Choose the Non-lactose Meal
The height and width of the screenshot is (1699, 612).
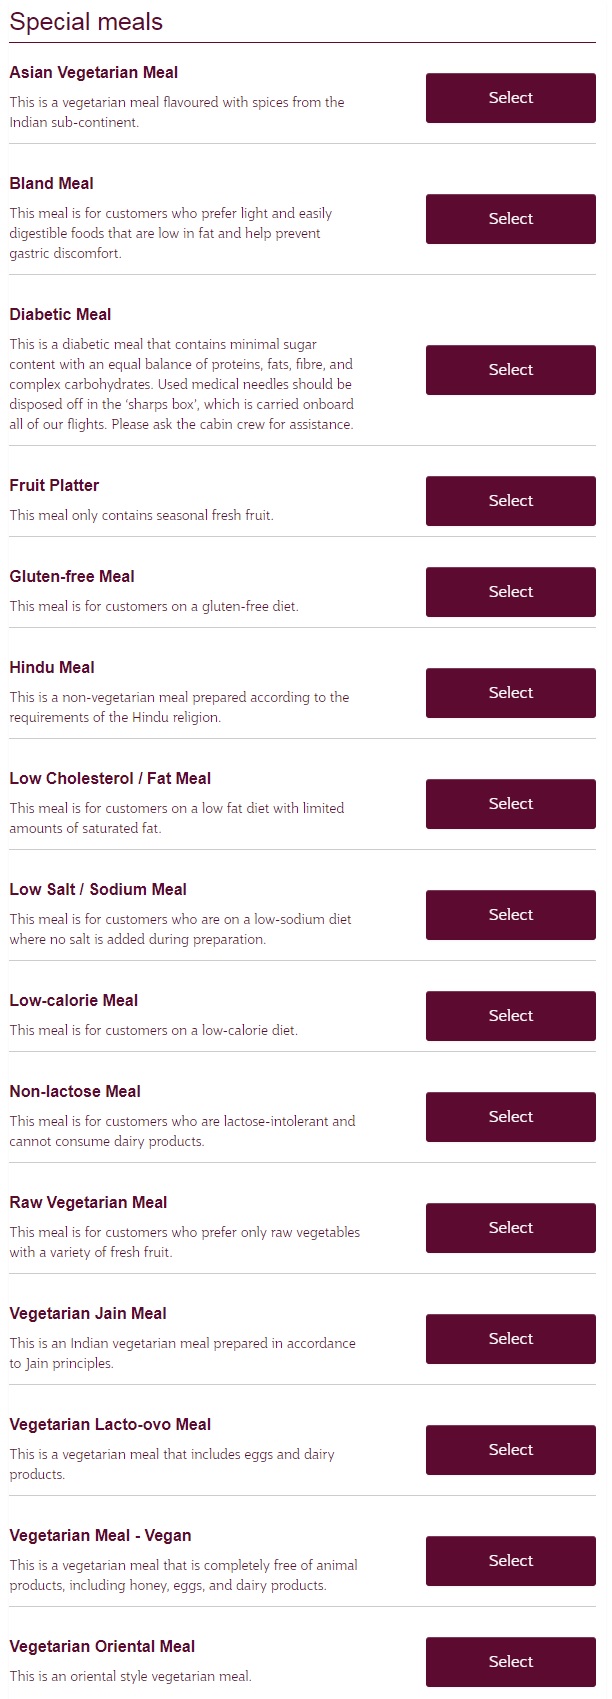(x=510, y=1117)
